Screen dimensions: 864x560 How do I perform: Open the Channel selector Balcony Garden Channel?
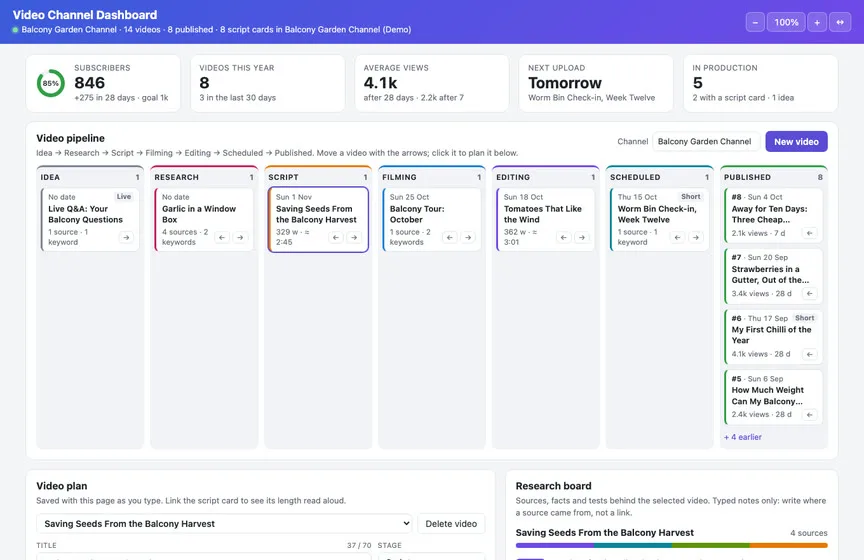click(x=706, y=142)
